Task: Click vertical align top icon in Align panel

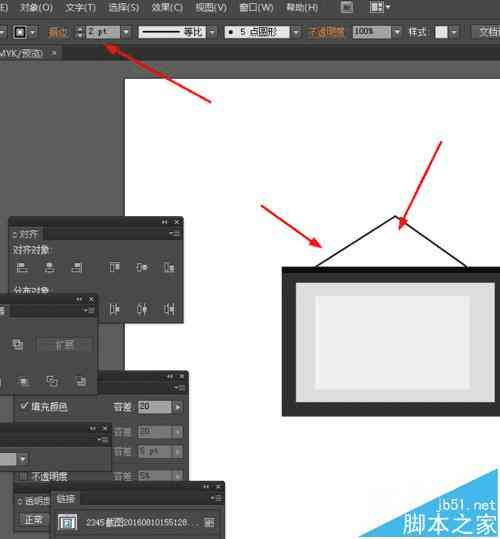Action: point(114,267)
